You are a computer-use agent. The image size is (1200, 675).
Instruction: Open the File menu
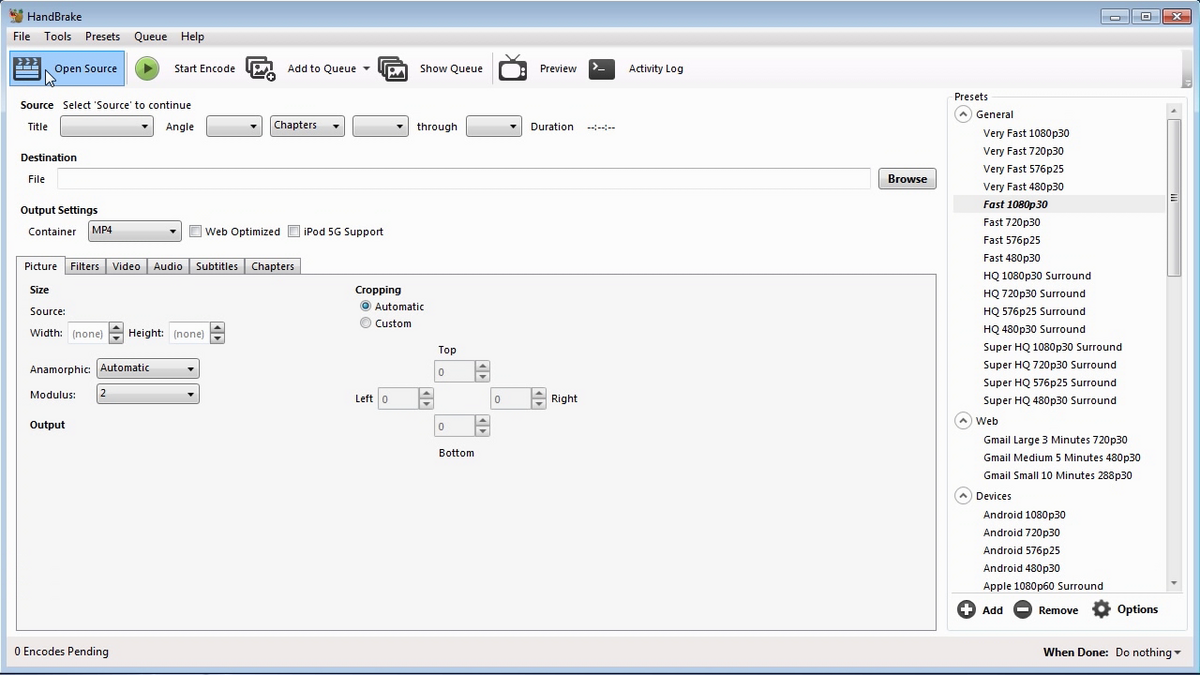(22, 36)
